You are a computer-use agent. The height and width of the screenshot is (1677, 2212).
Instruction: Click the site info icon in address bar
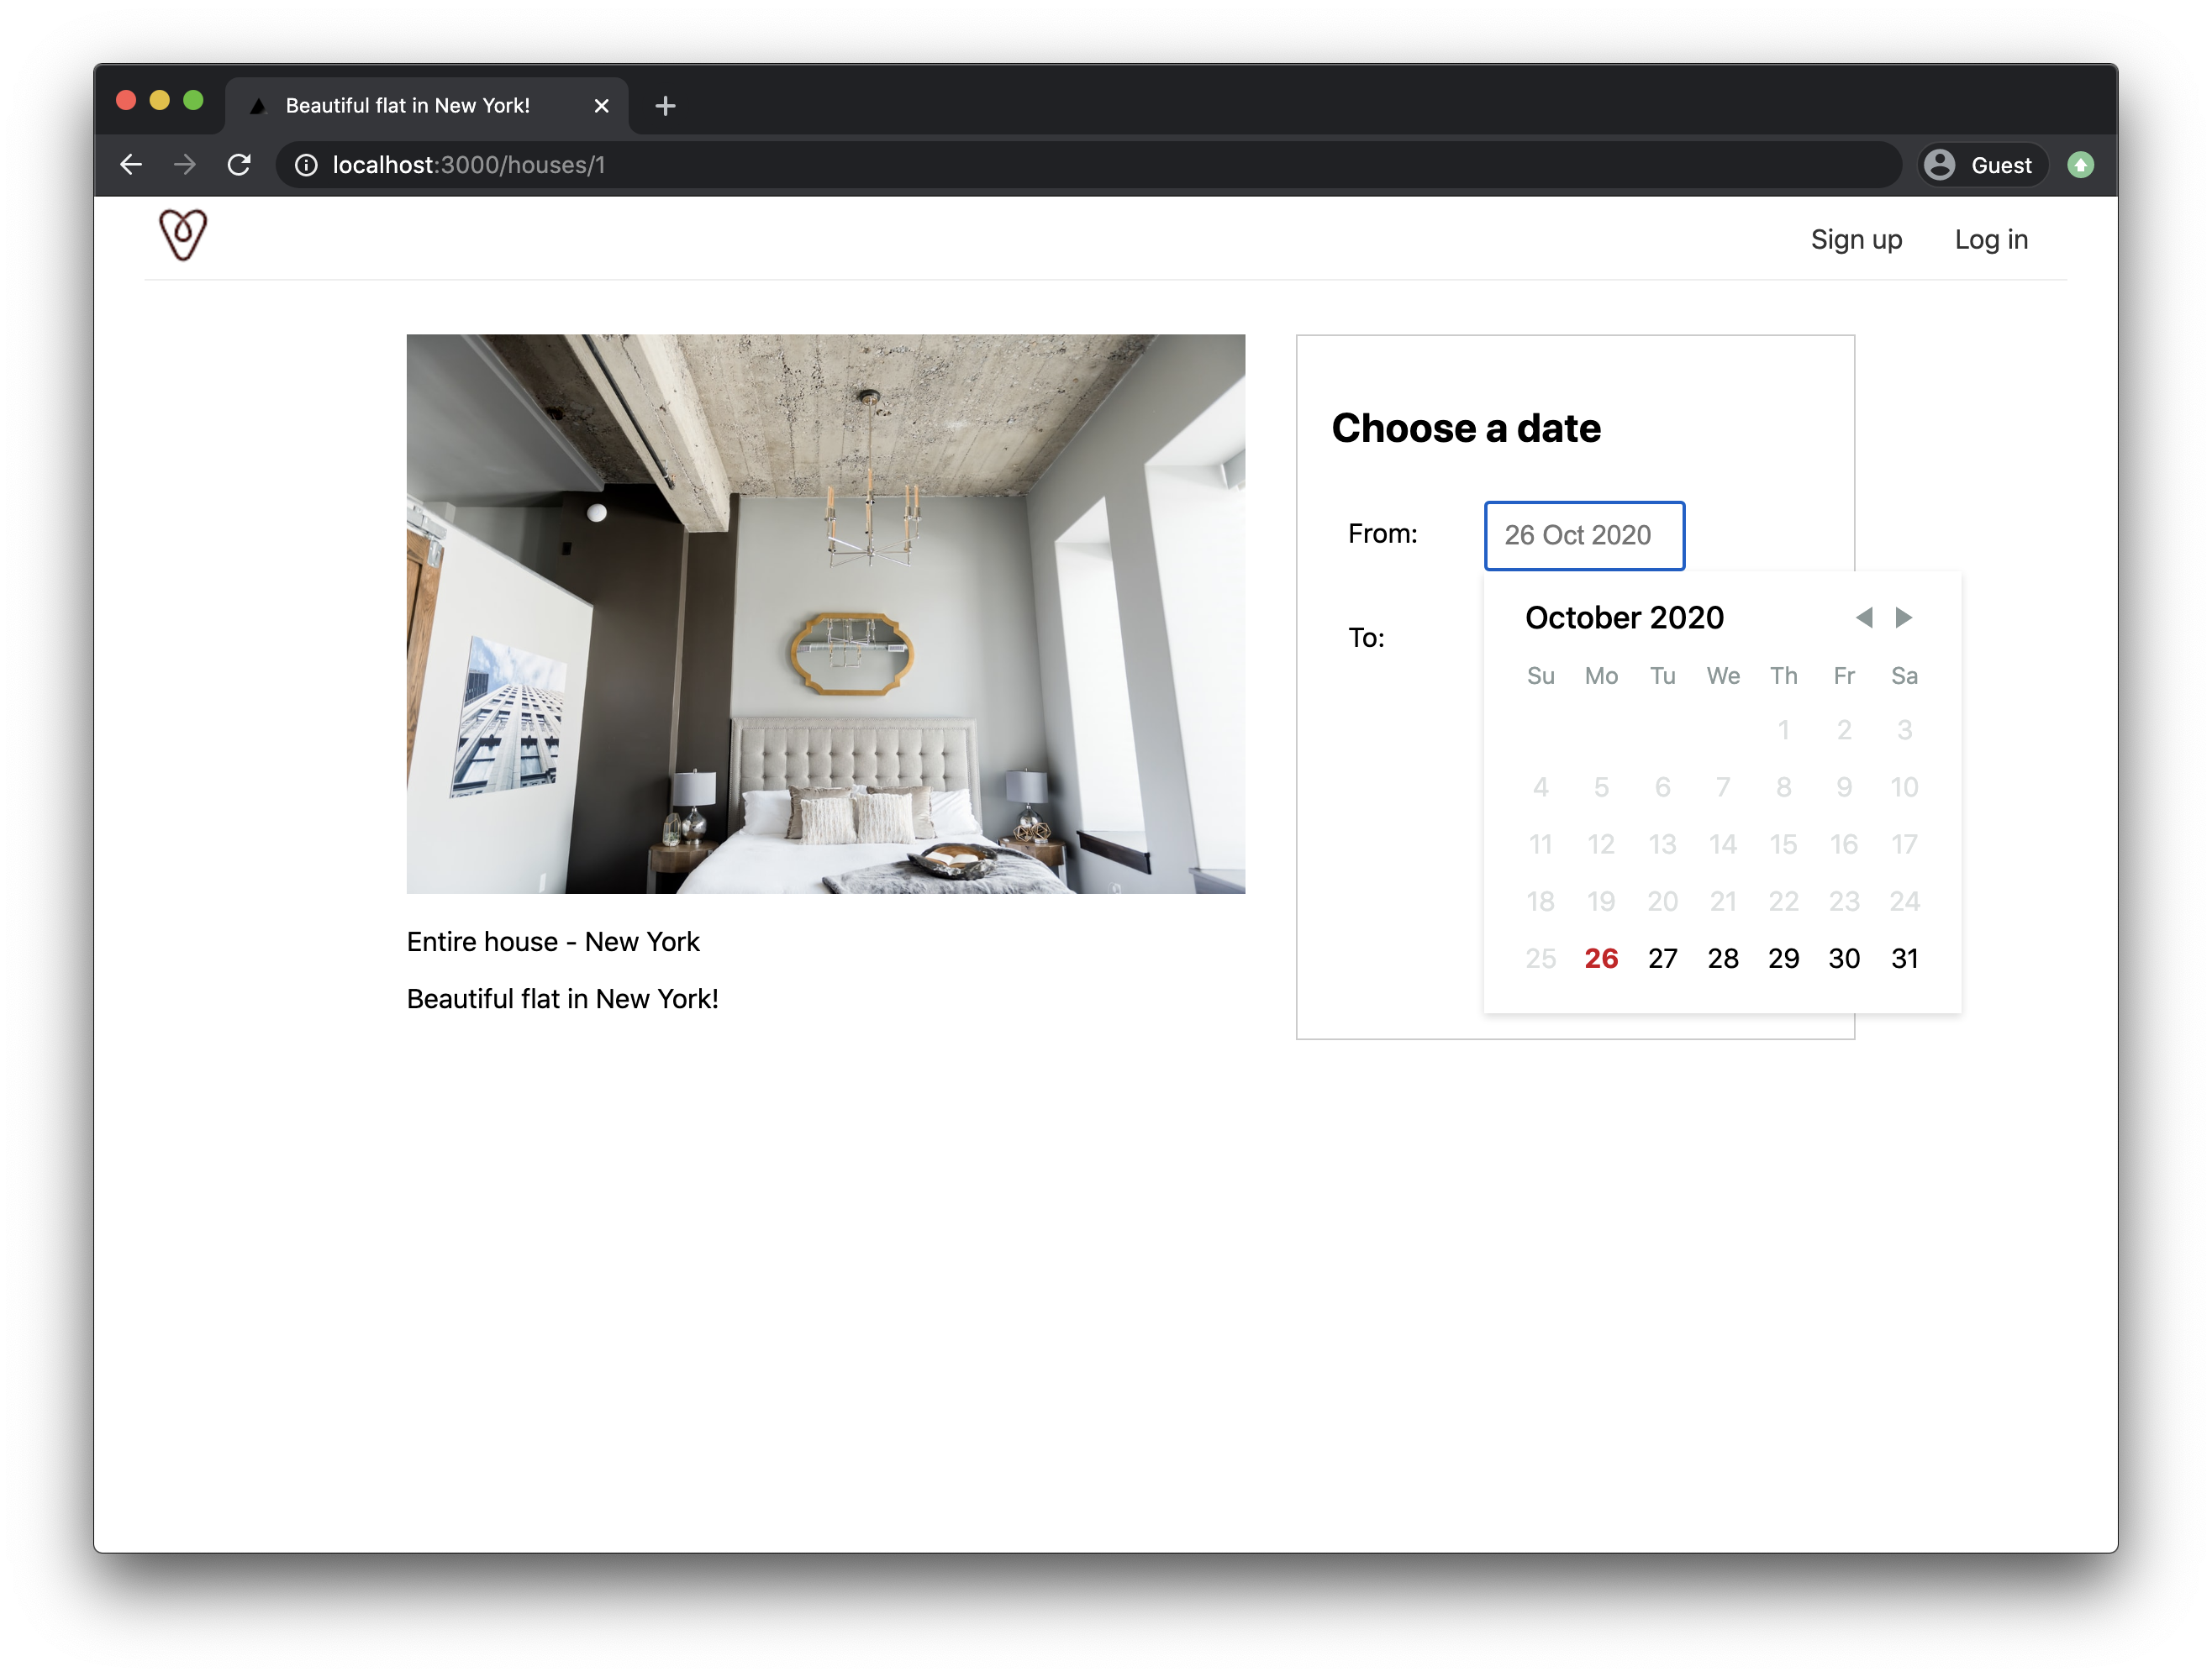click(306, 165)
